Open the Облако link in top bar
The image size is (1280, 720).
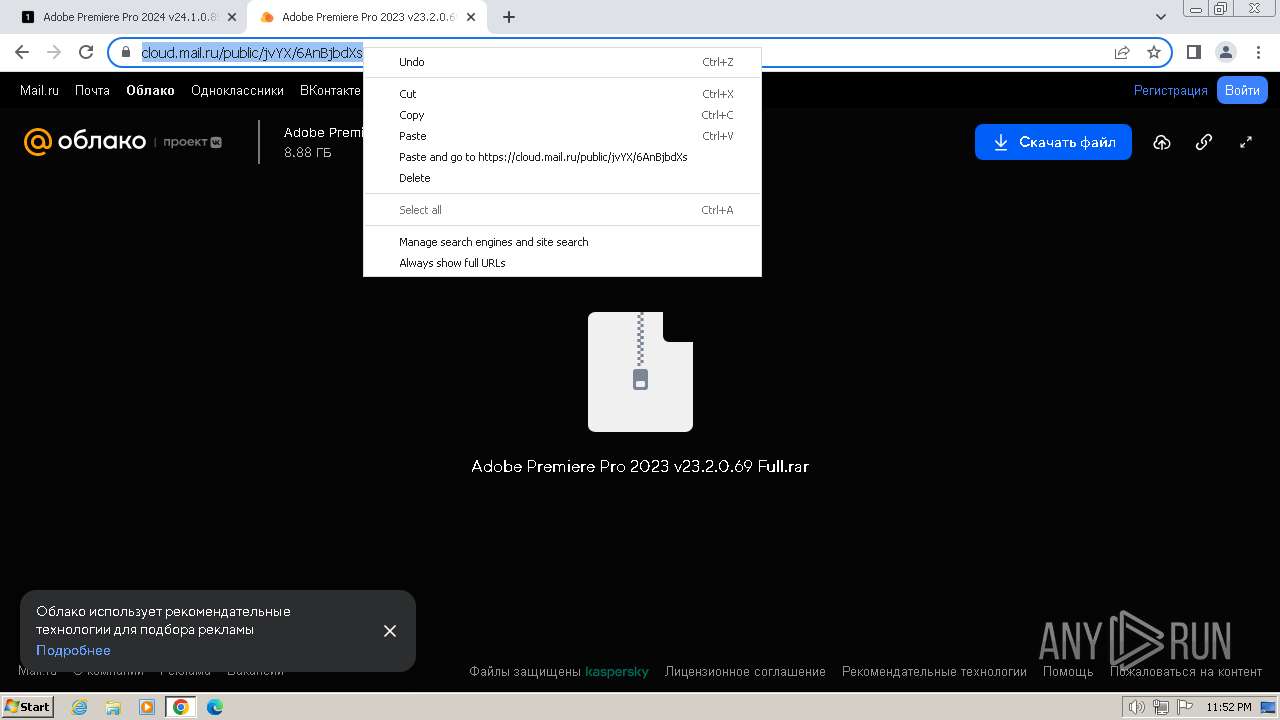[x=150, y=90]
